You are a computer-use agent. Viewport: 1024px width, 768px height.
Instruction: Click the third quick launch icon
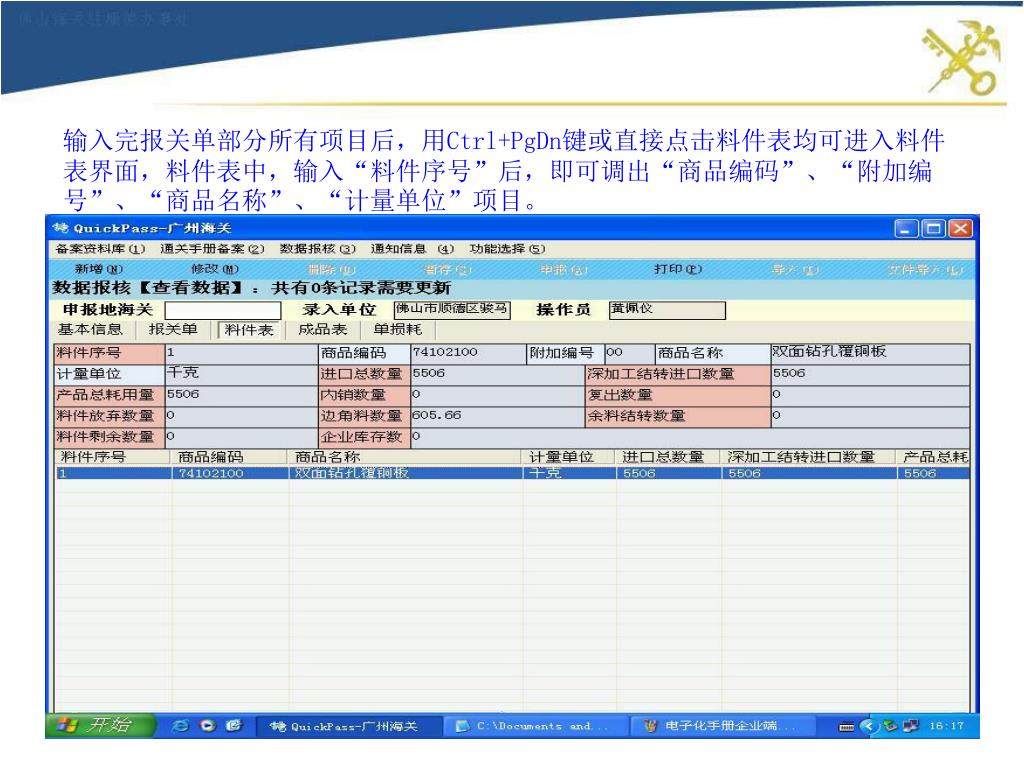point(234,726)
